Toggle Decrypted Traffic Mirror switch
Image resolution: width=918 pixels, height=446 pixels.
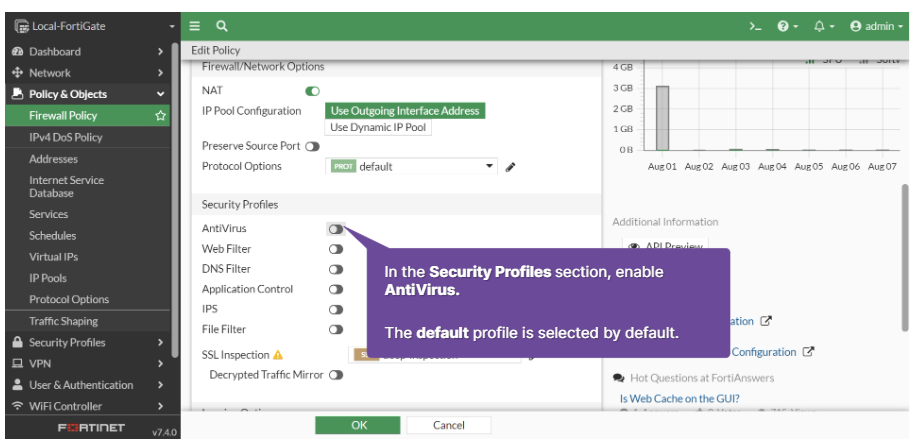[x=335, y=375]
